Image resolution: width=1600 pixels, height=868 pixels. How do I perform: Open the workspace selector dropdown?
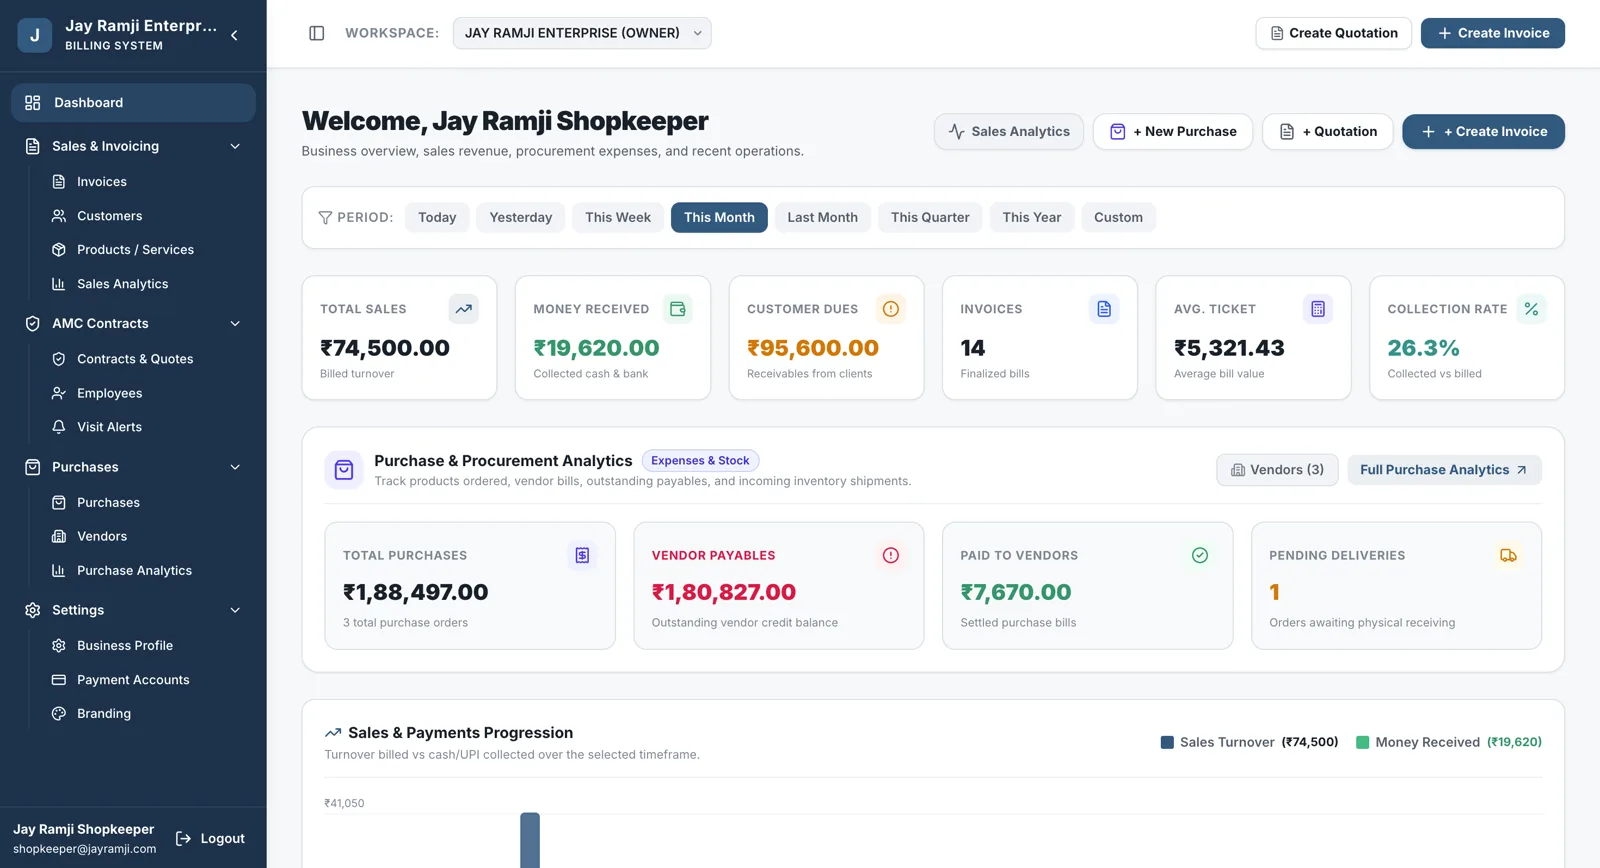(x=582, y=33)
